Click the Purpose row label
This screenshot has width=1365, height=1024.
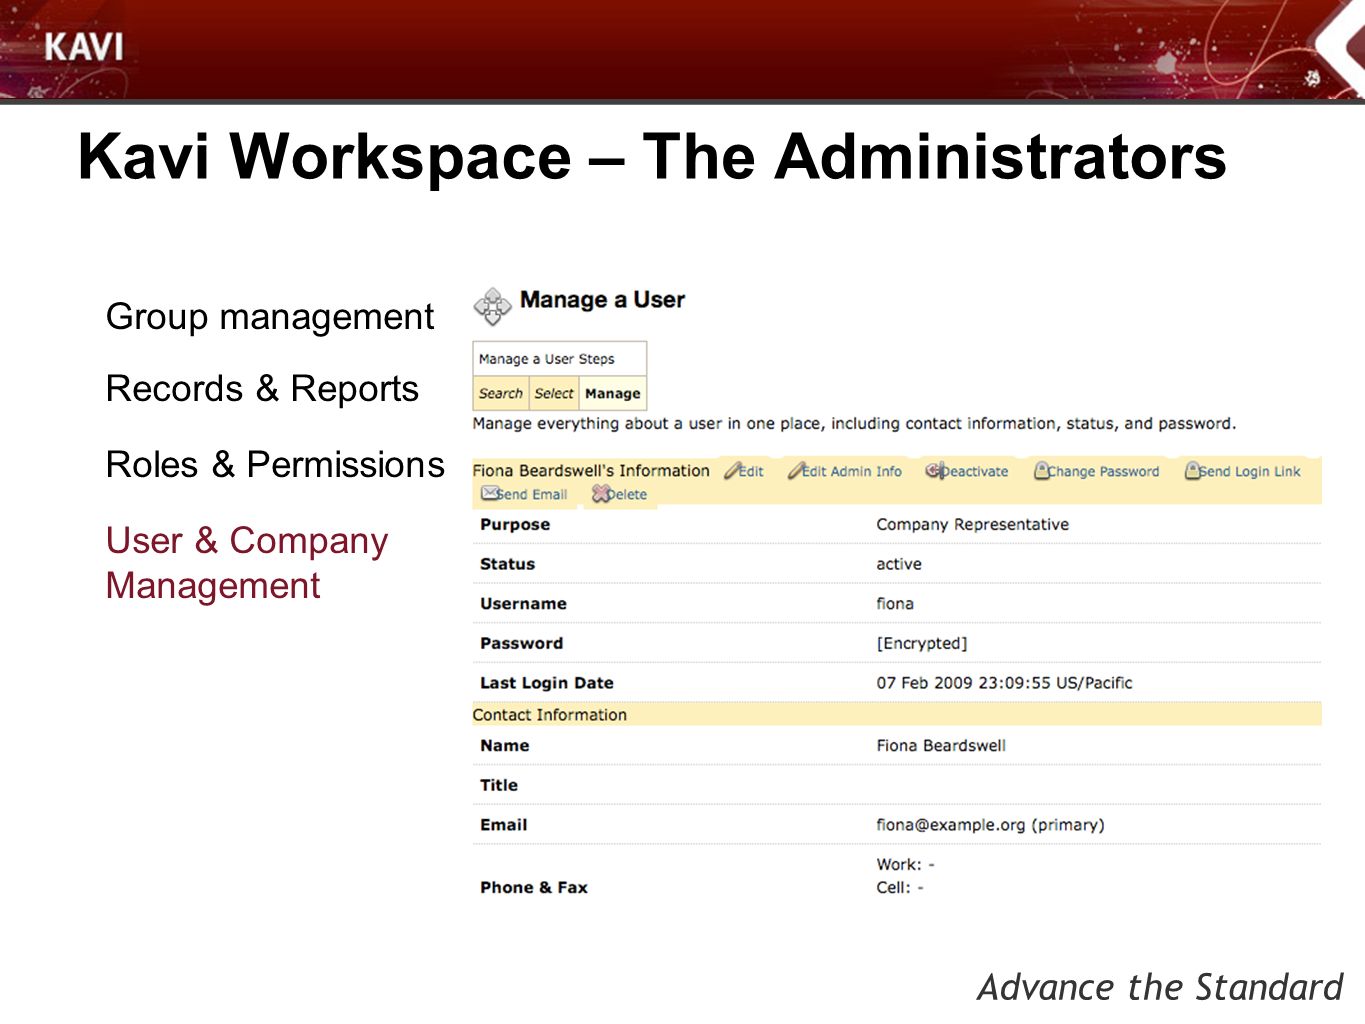tap(515, 524)
